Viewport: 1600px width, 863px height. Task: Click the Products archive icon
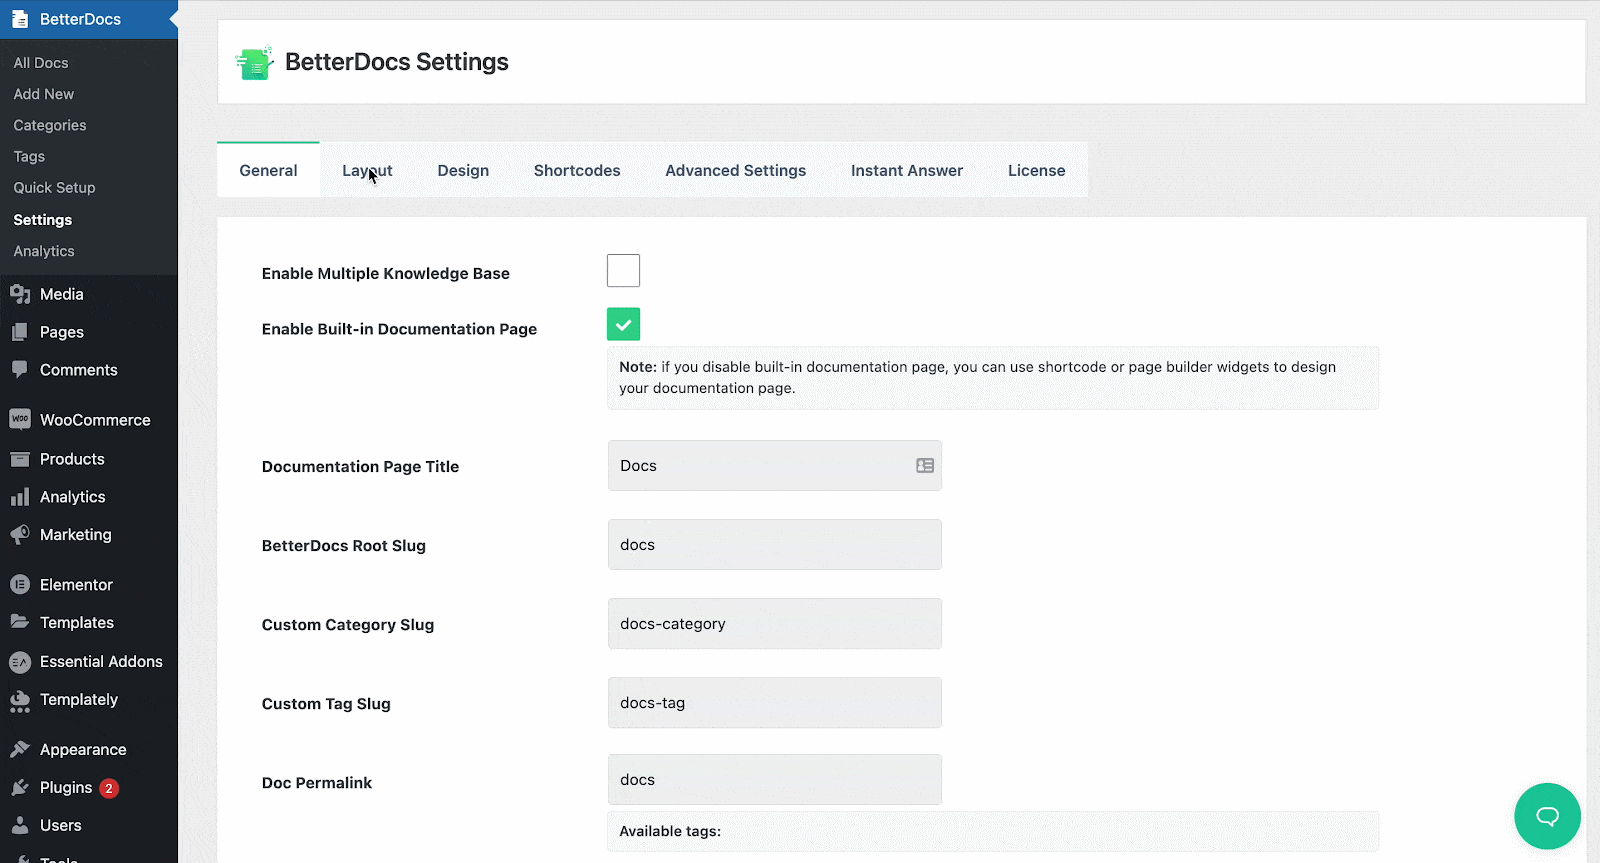[x=20, y=459]
